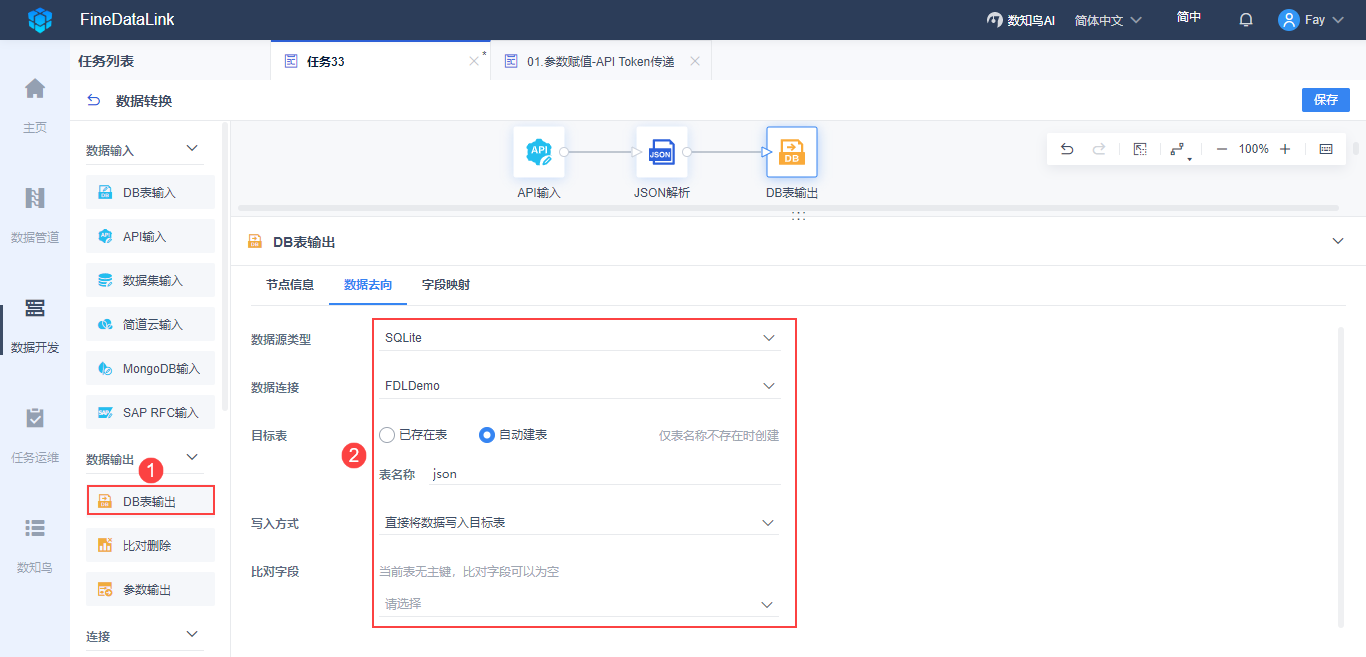Add an API输入 operator from list

pyautogui.click(x=150, y=236)
